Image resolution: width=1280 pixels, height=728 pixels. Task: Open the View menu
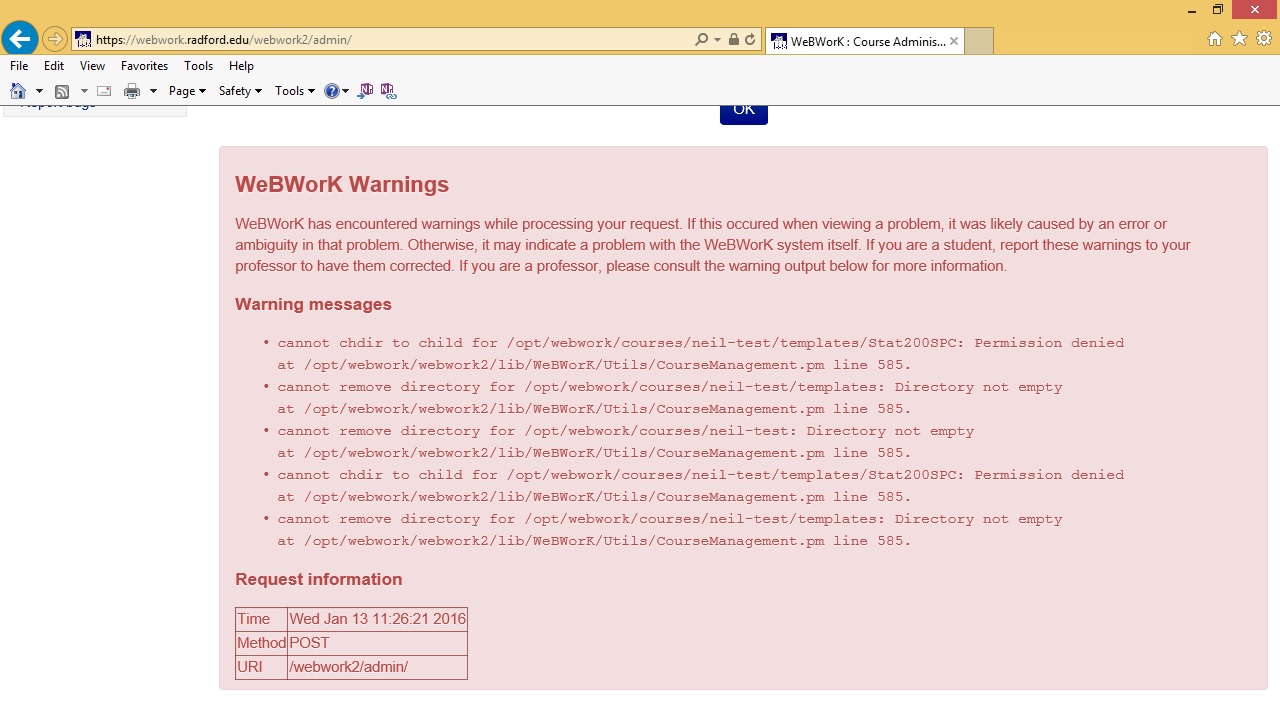tap(92, 66)
